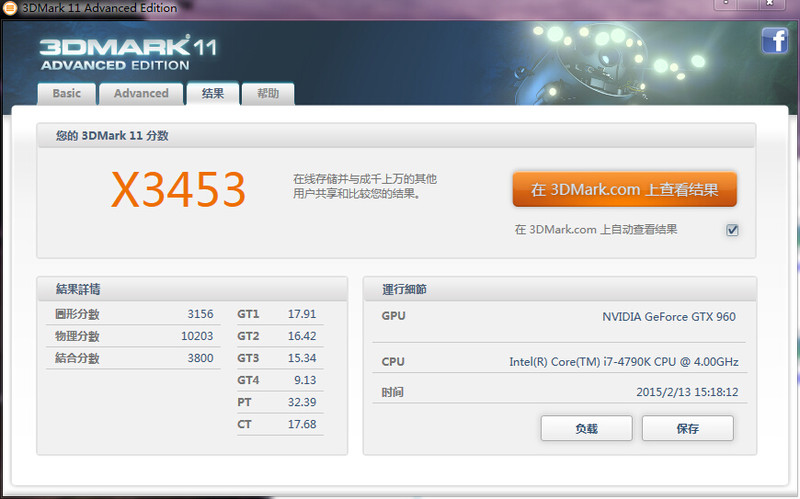Click the GPU name NVIDIA GeForce GTX 960
Image resolution: width=800 pixels, height=499 pixels.
pyautogui.click(x=669, y=317)
